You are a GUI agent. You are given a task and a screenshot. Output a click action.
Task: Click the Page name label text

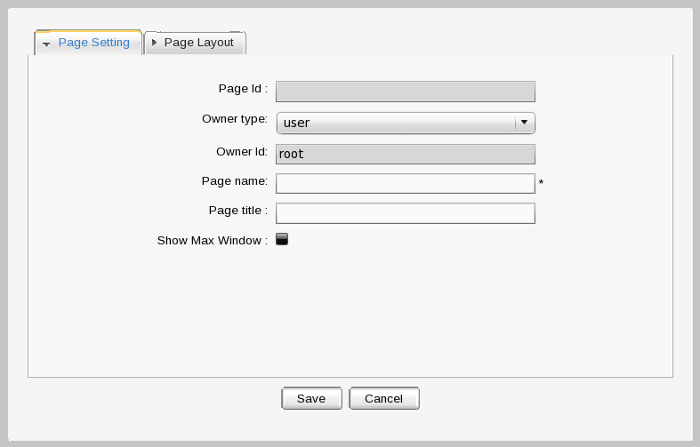click(234, 181)
